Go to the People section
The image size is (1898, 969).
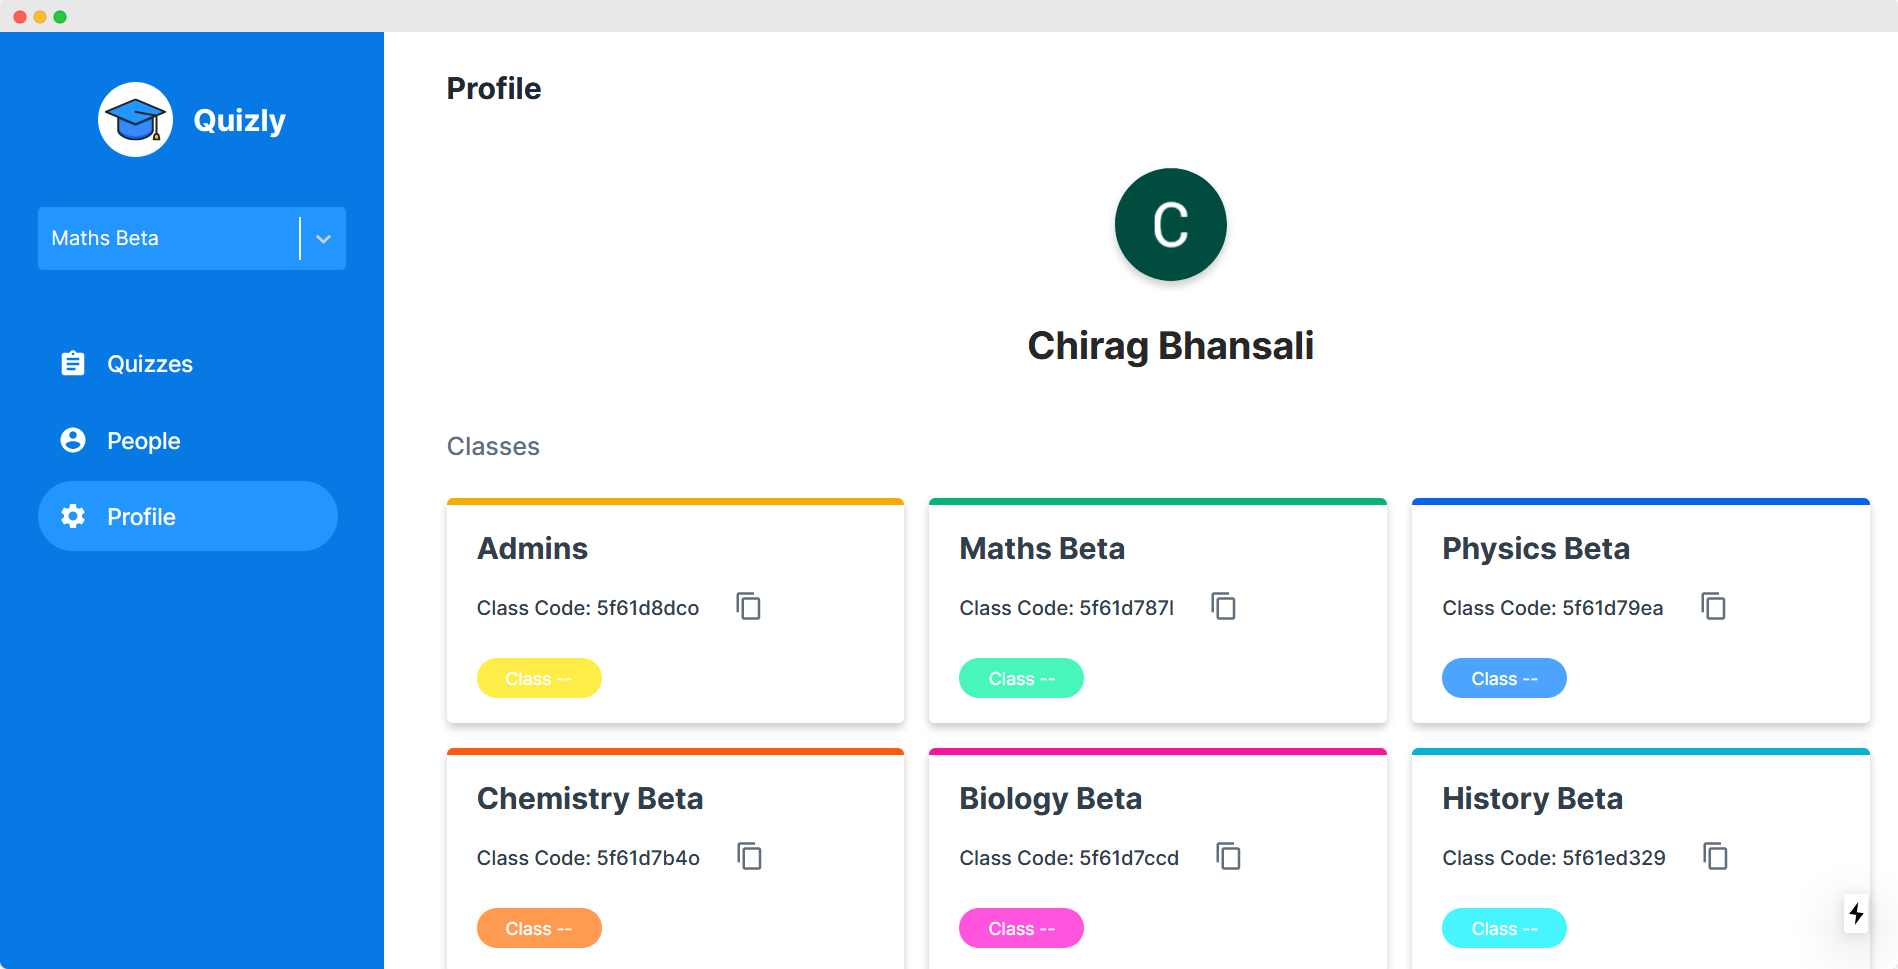(143, 441)
